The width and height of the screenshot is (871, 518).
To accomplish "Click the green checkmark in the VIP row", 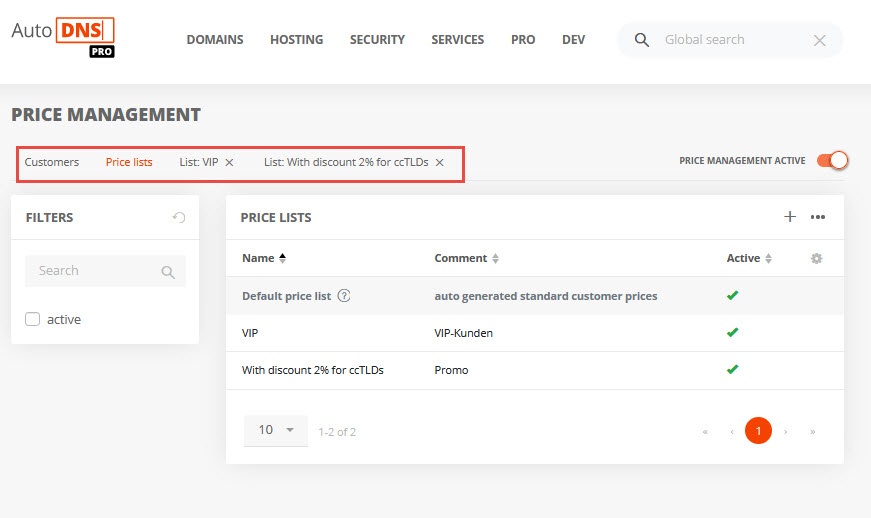I will tap(733, 333).
